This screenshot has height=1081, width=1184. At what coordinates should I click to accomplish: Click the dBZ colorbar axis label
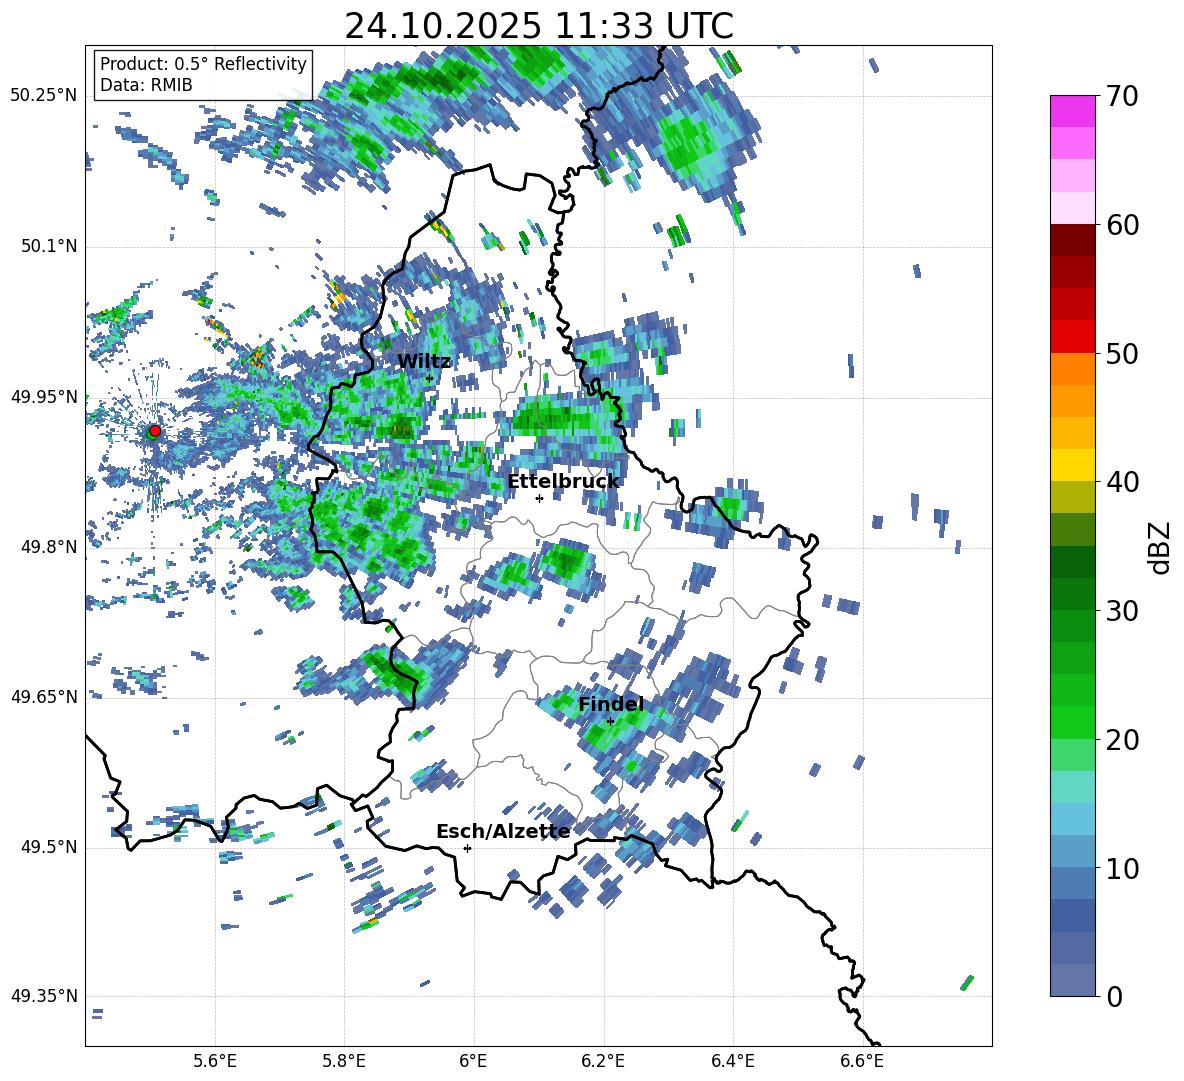(x=1161, y=547)
